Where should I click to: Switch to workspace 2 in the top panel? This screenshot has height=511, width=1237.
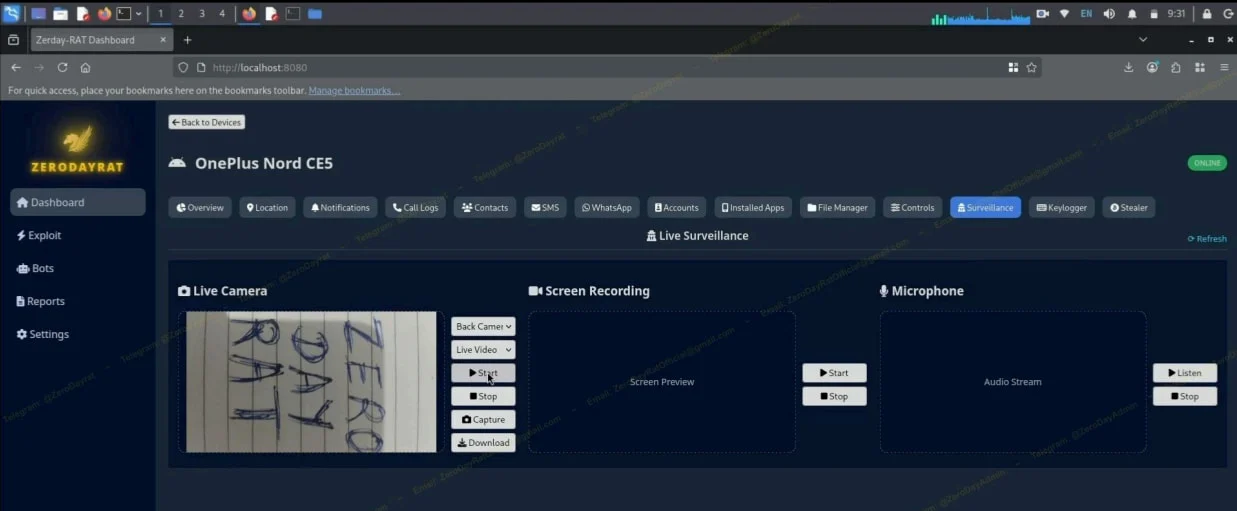pos(181,14)
